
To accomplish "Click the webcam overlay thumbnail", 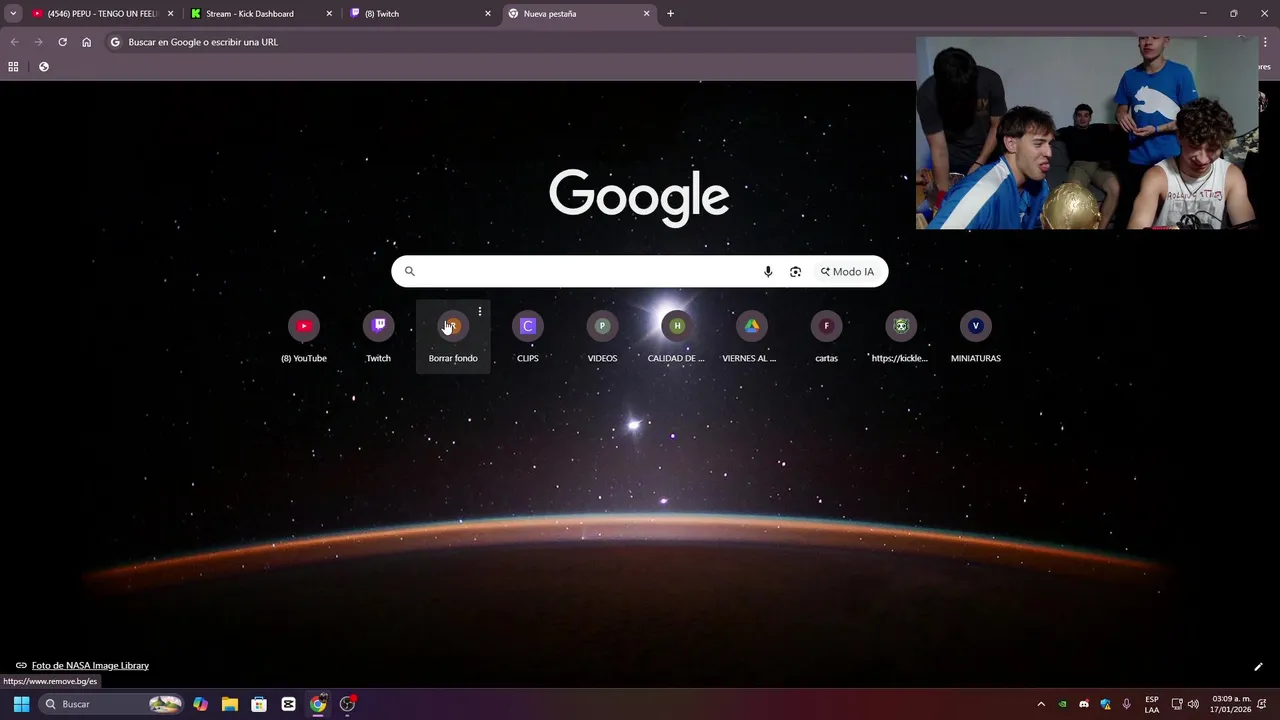I will pos(1087,133).
